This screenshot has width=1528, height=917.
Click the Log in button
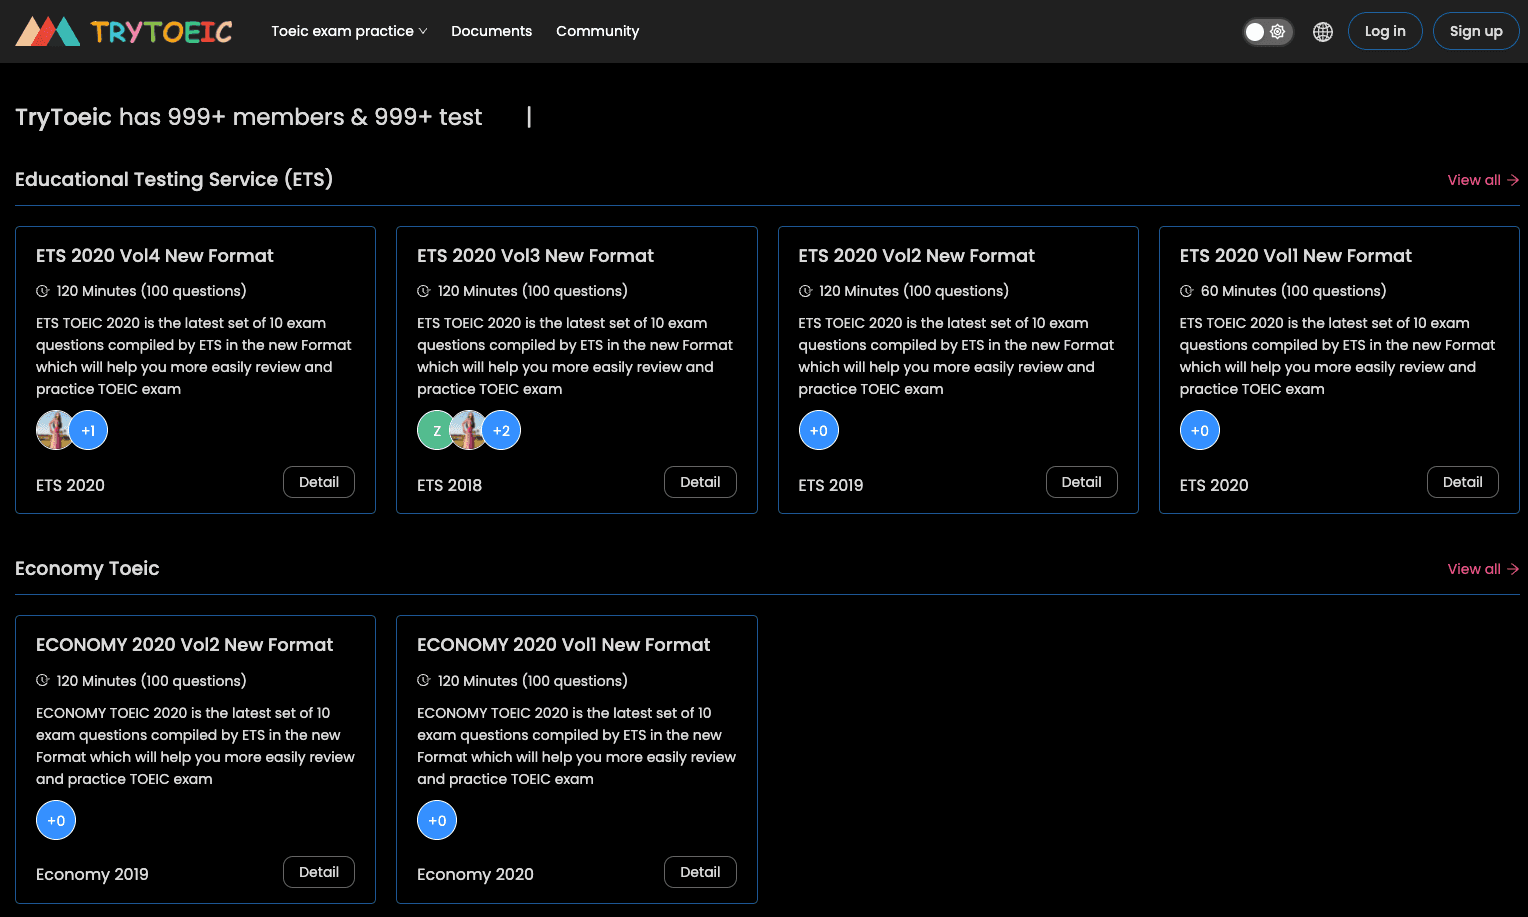tap(1385, 31)
